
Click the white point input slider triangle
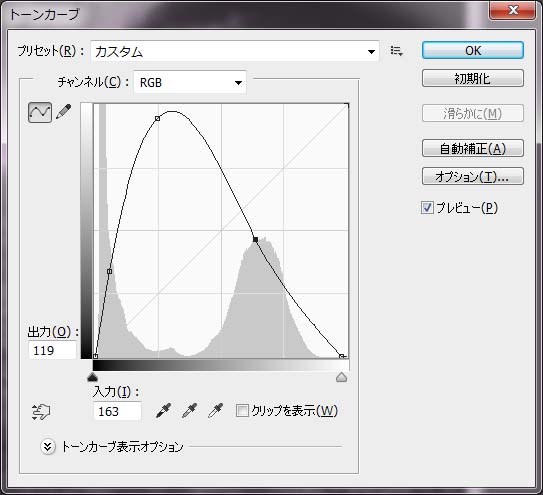tap(341, 377)
